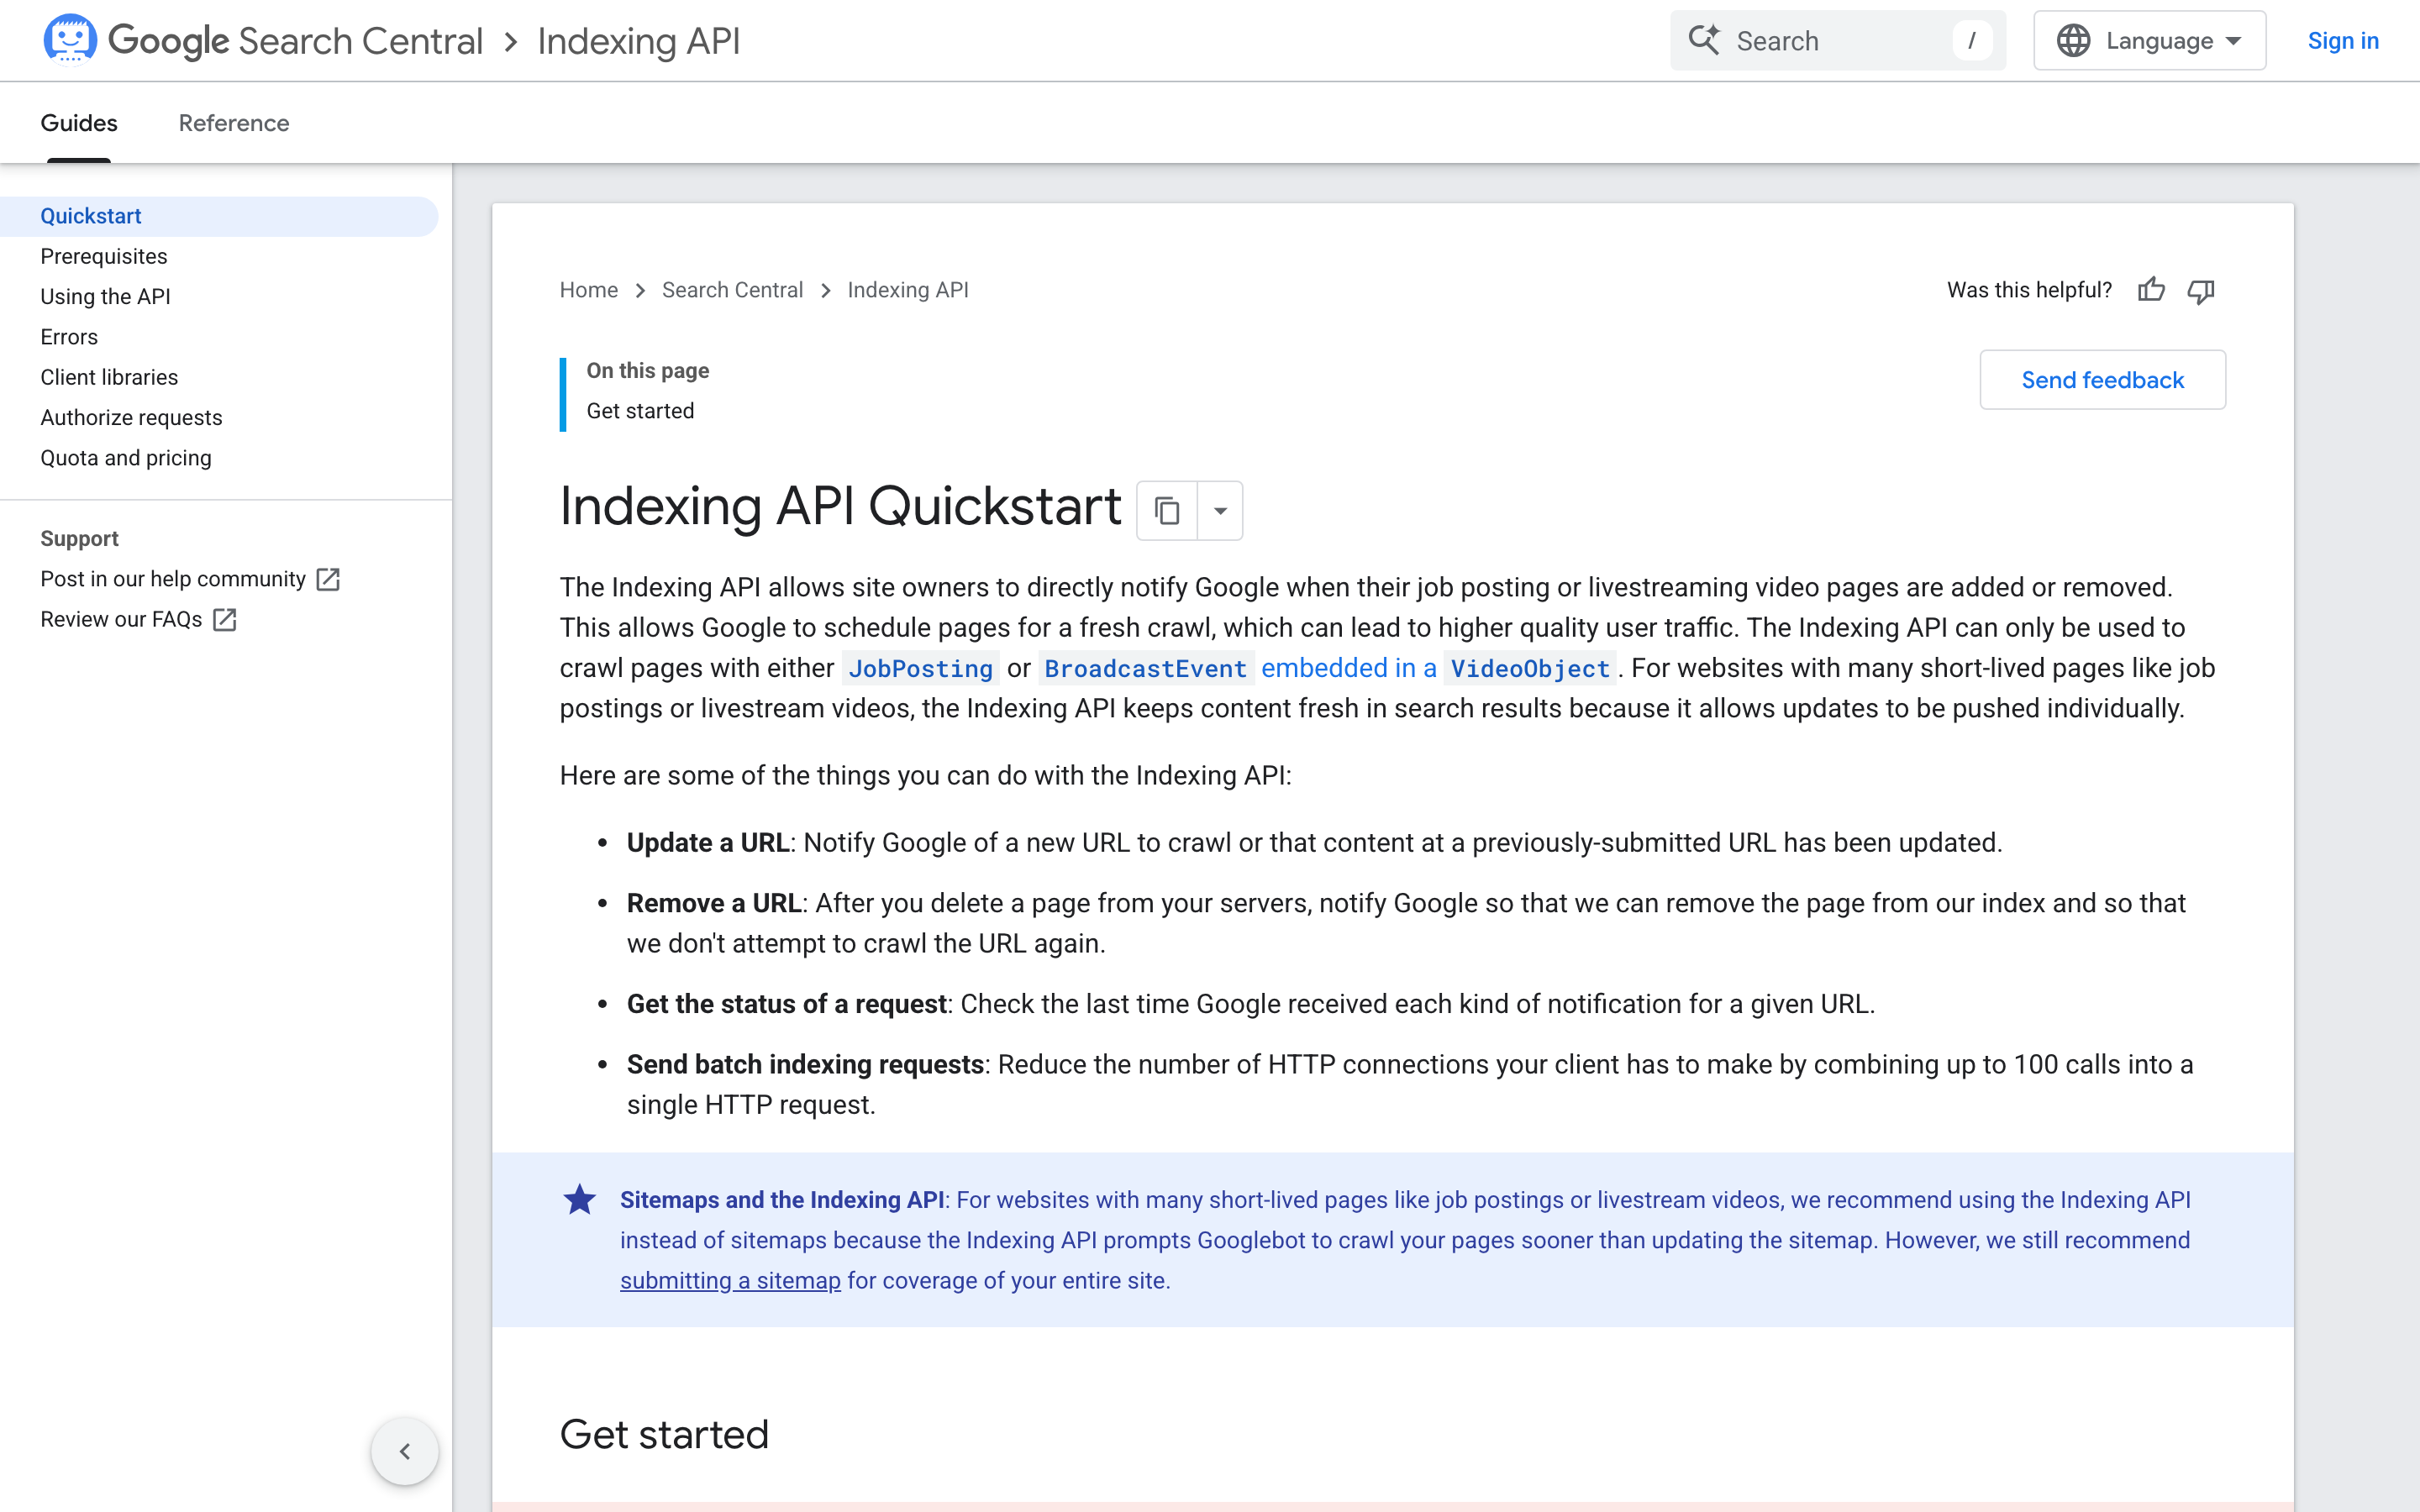
Task: Switch to the Guides tab
Action: (x=79, y=123)
